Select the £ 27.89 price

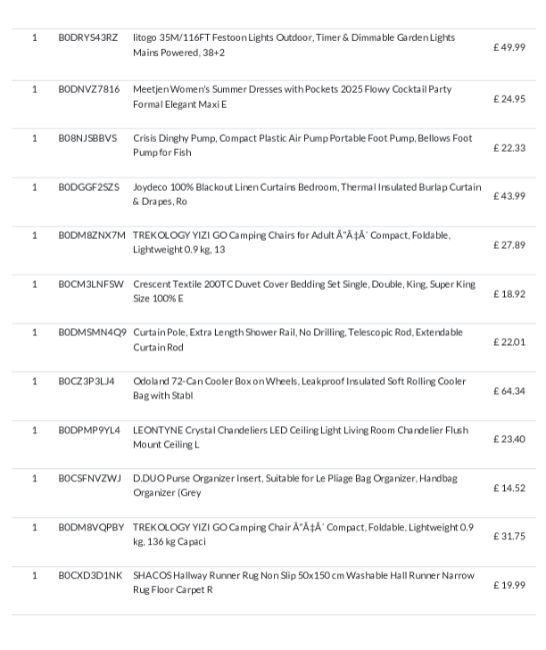tap(509, 245)
